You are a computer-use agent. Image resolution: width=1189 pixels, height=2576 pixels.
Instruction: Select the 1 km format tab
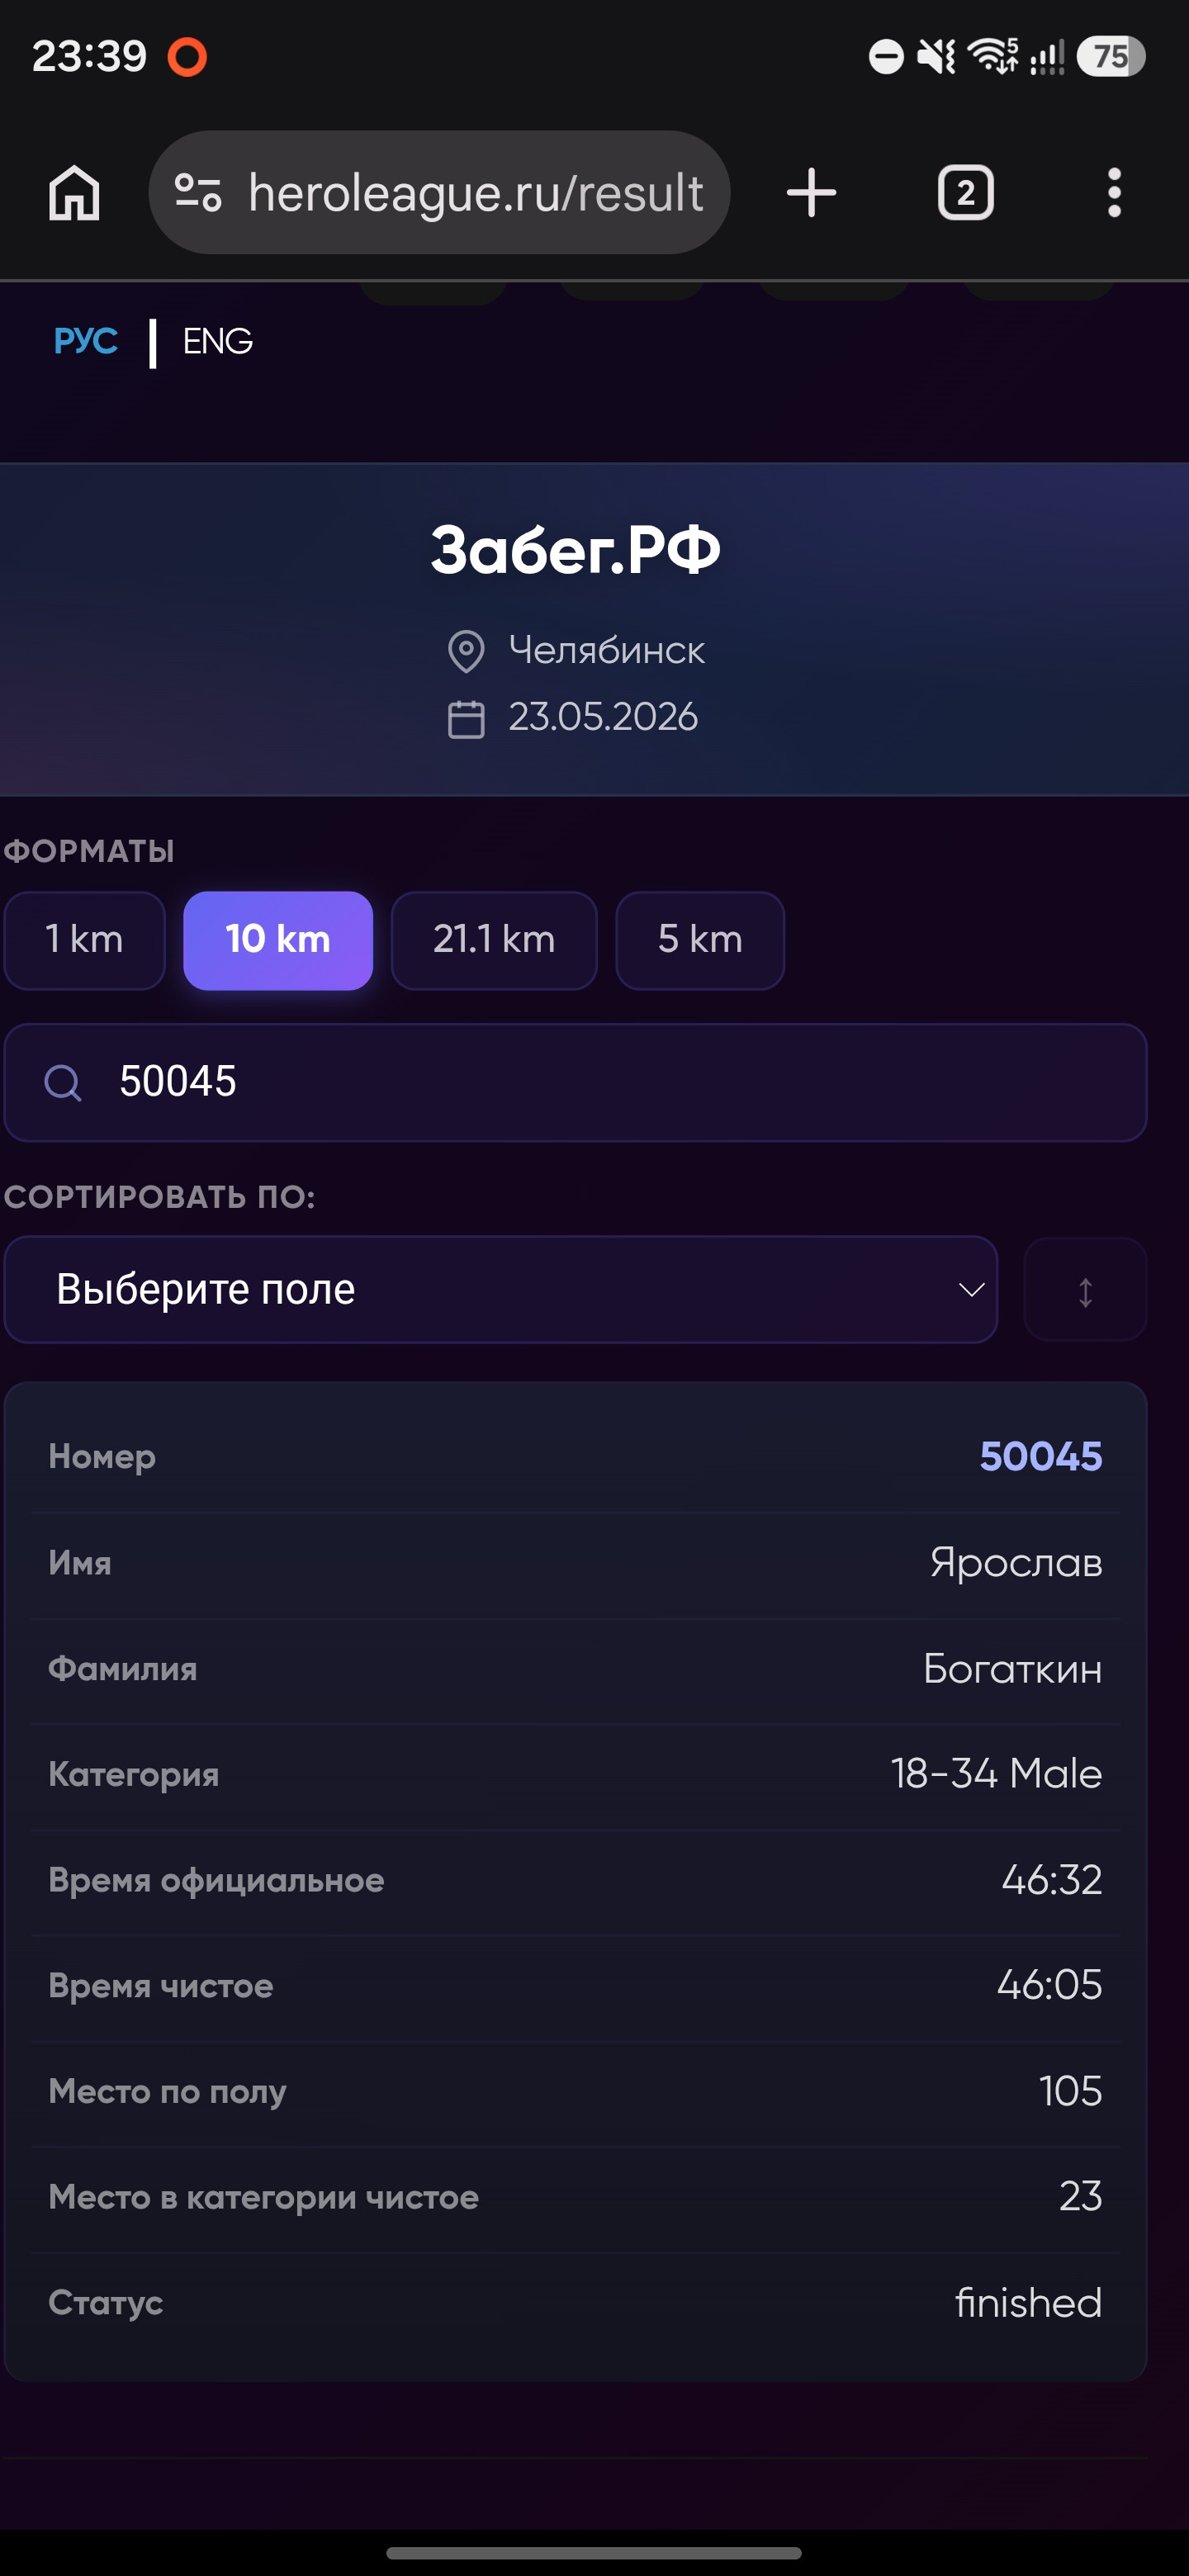[85, 940]
